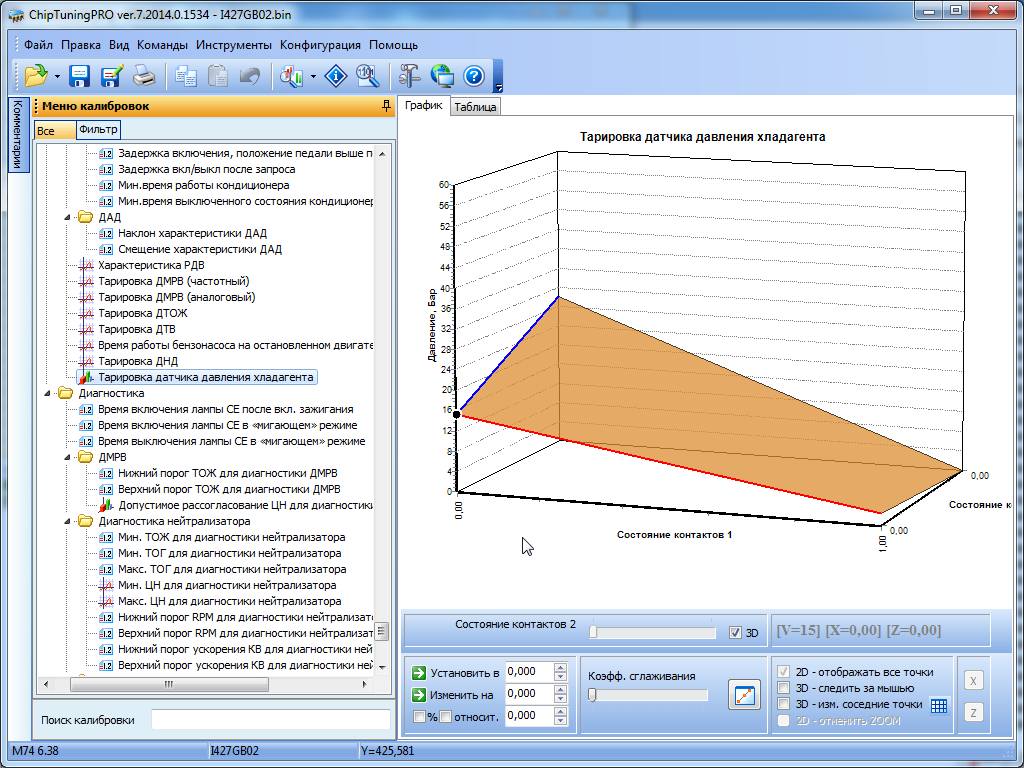Click the 'Установить в' green arrow button
This screenshot has width=1024, height=768.
[x=419, y=673]
